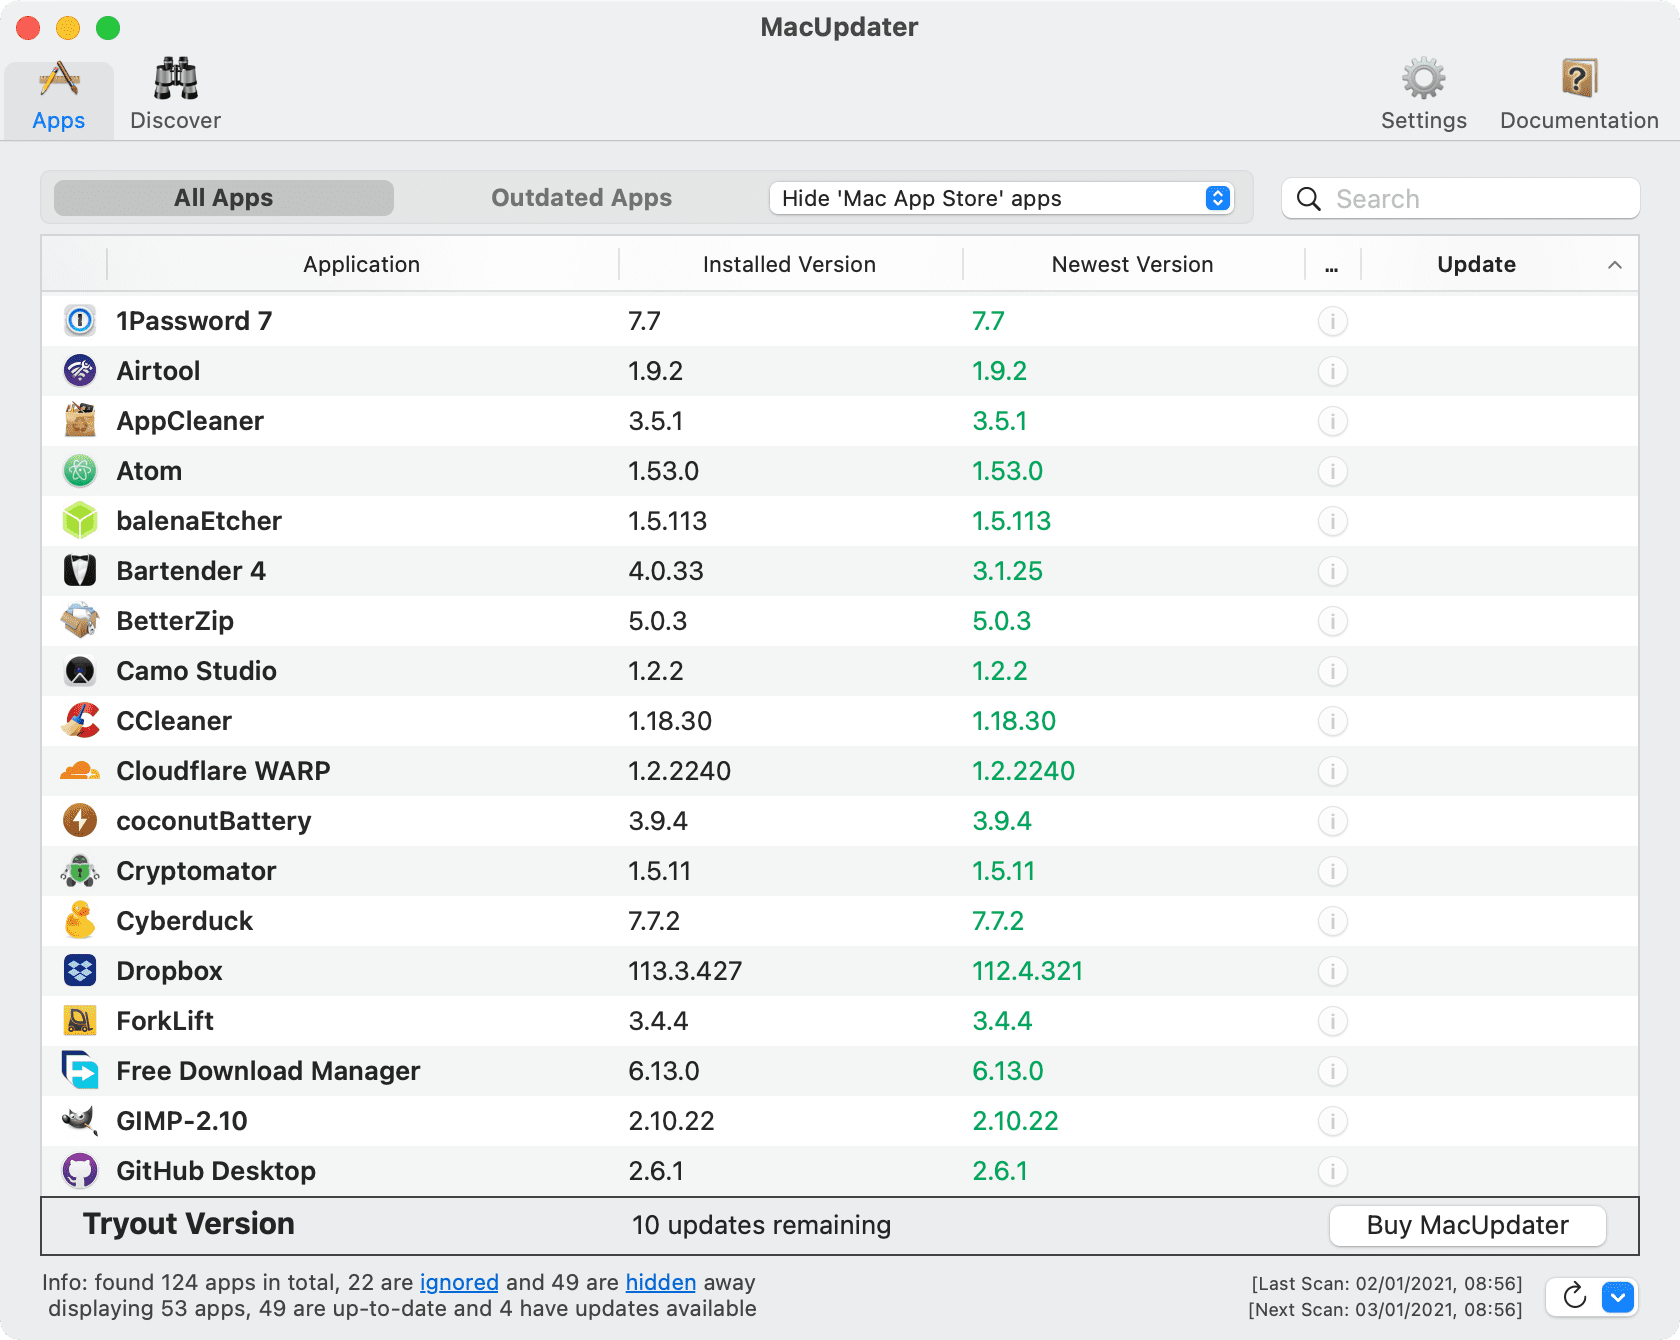The image size is (1680, 1340).
Task: Click the rescan refresh button
Action: (x=1574, y=1296)
